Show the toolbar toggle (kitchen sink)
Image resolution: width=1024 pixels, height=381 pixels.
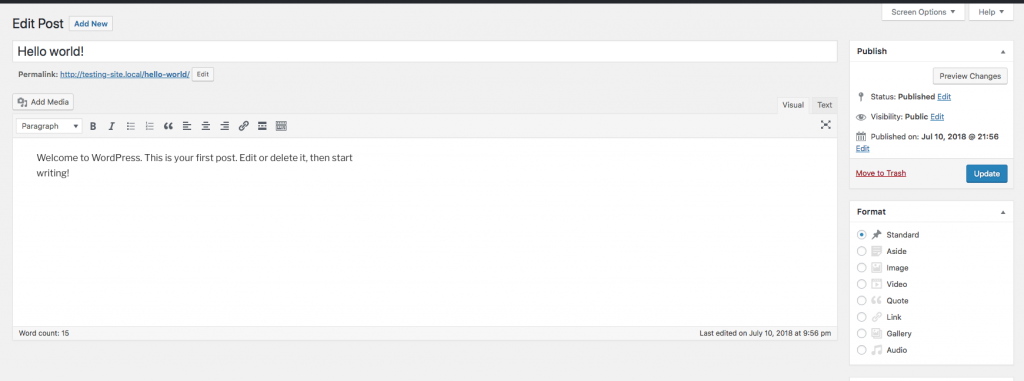(281, 126)
